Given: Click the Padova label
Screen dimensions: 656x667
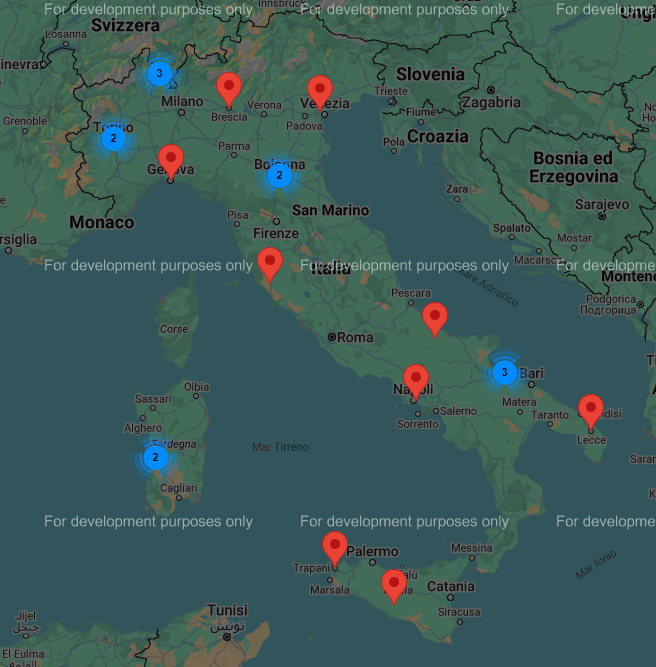Looking at the screenshot, I should 304,126.
